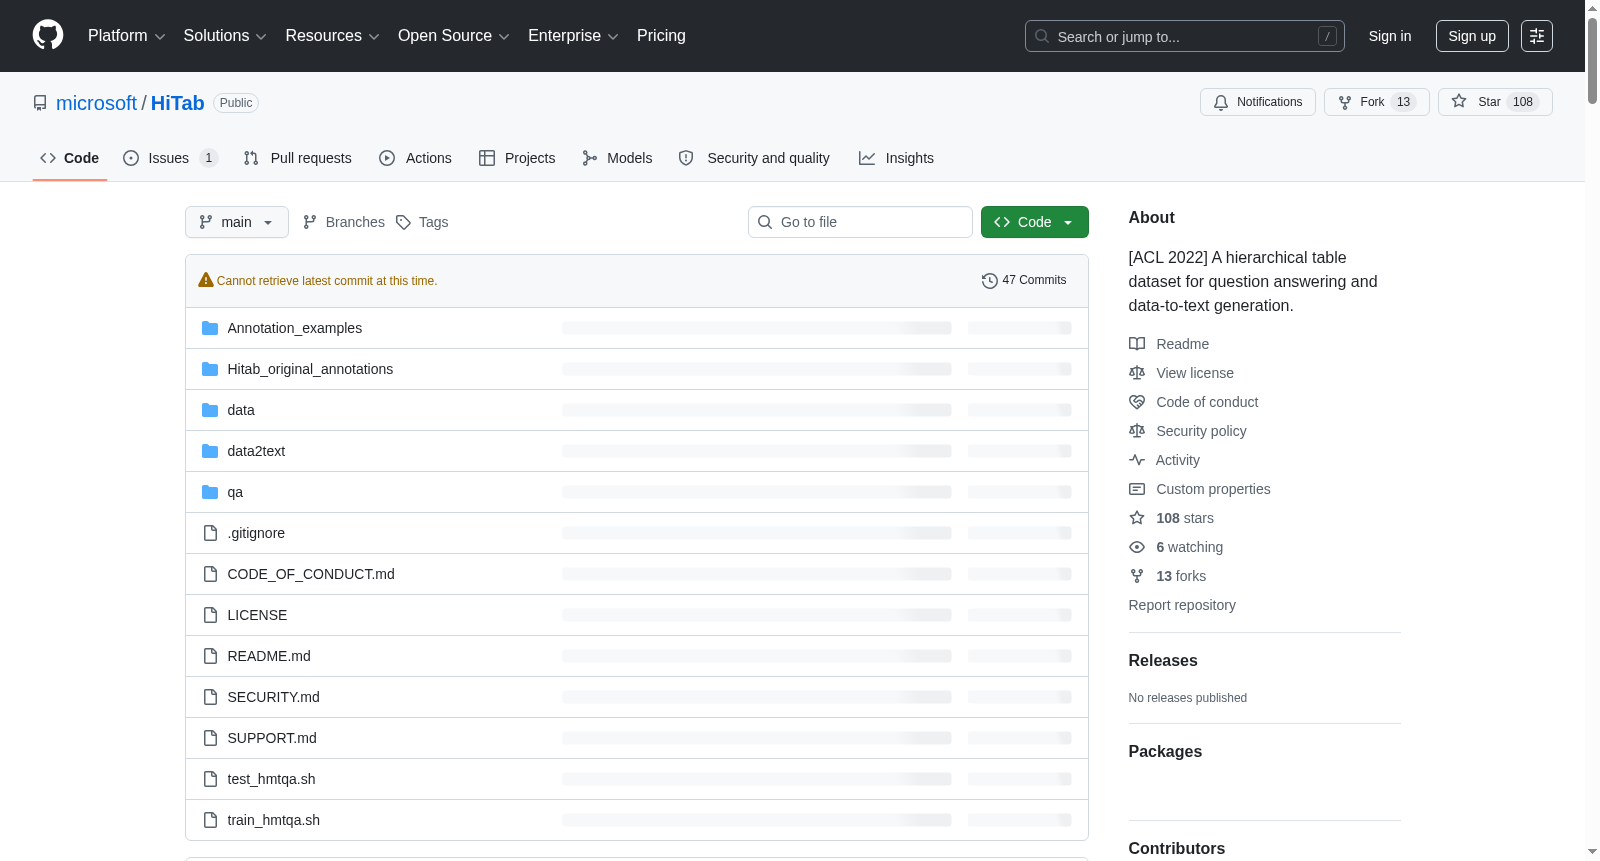The height and width of the screenshot is (861, 1600).
Task: Click the fork icon beside 13 forks
Action: click(1137, 576)
